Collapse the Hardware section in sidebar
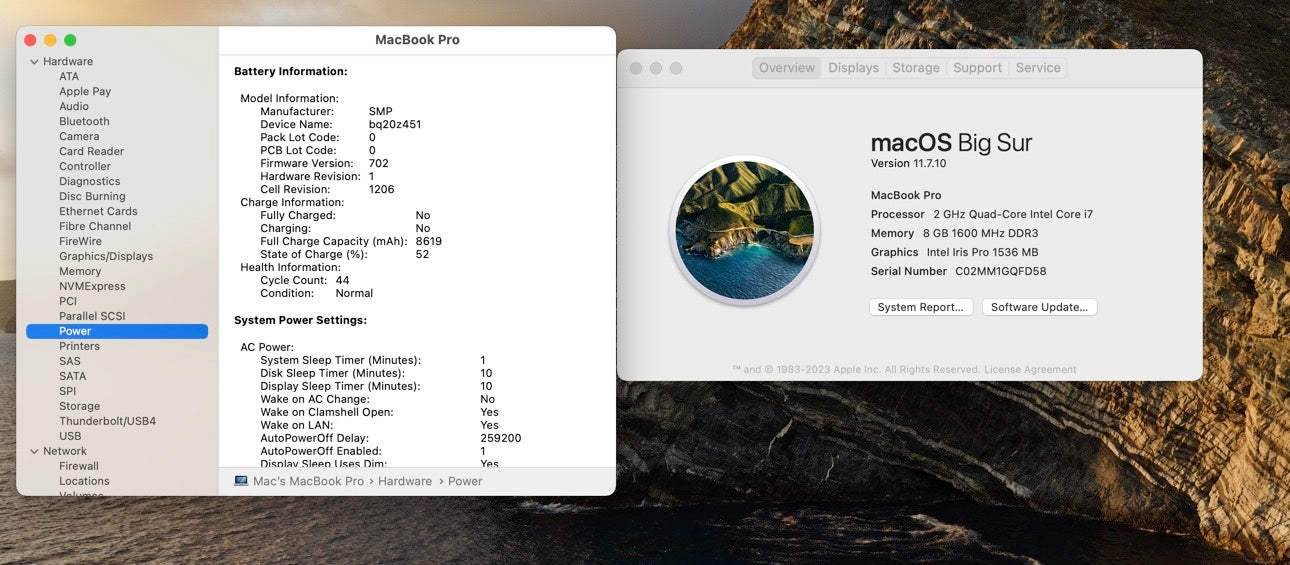Image resolution: width=1290 pixels, height=565 pixels. coord(34,62)
